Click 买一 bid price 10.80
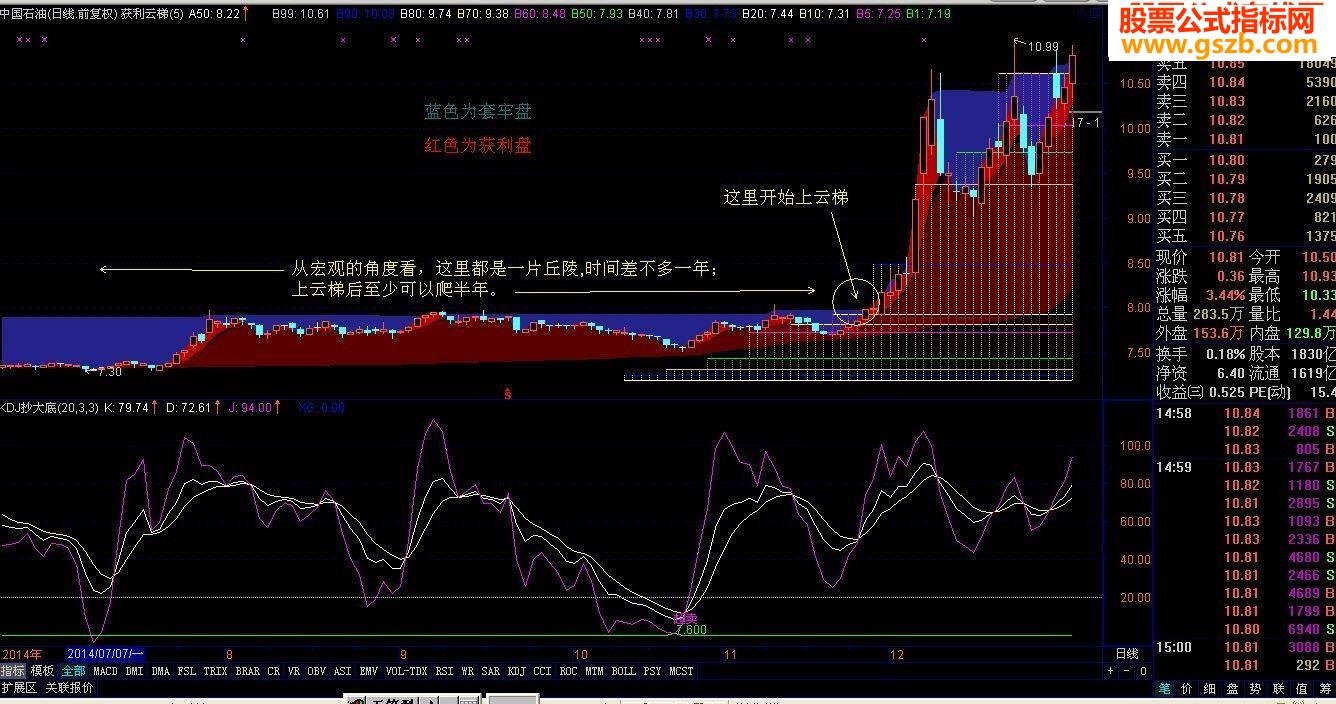 (x=1227, y=160)
